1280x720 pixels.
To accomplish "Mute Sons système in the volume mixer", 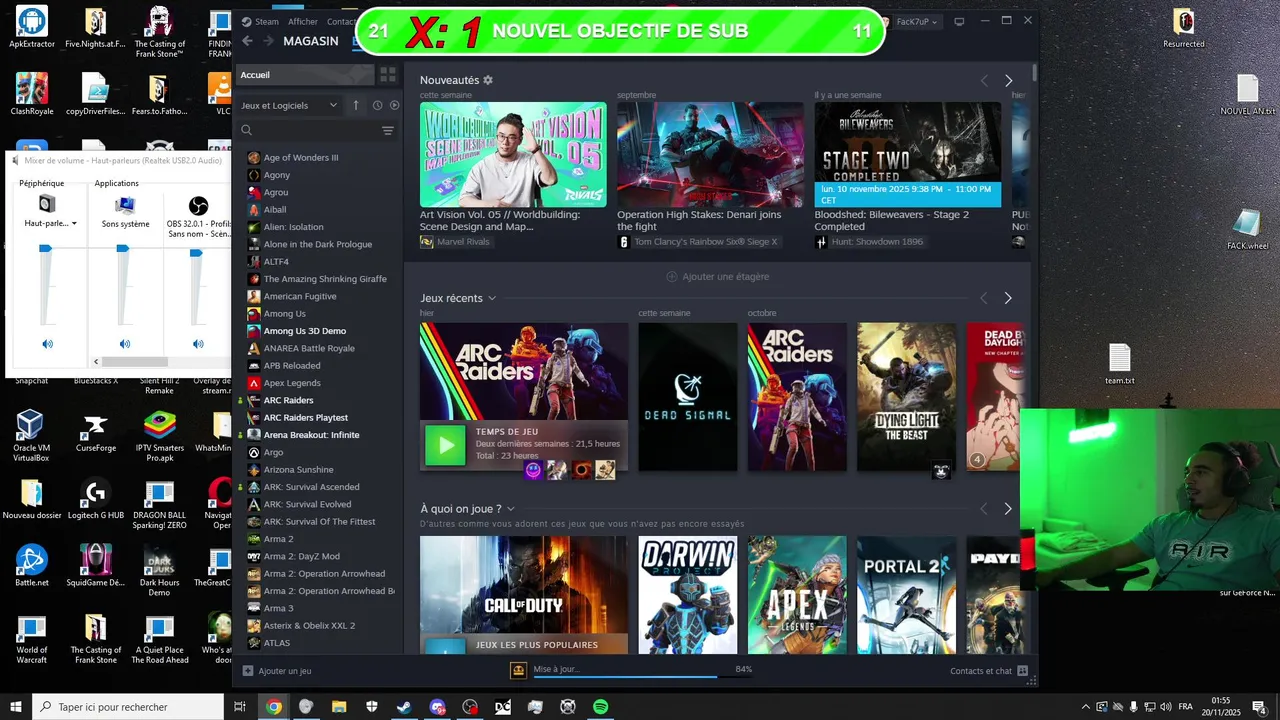I will coord(125,344).
